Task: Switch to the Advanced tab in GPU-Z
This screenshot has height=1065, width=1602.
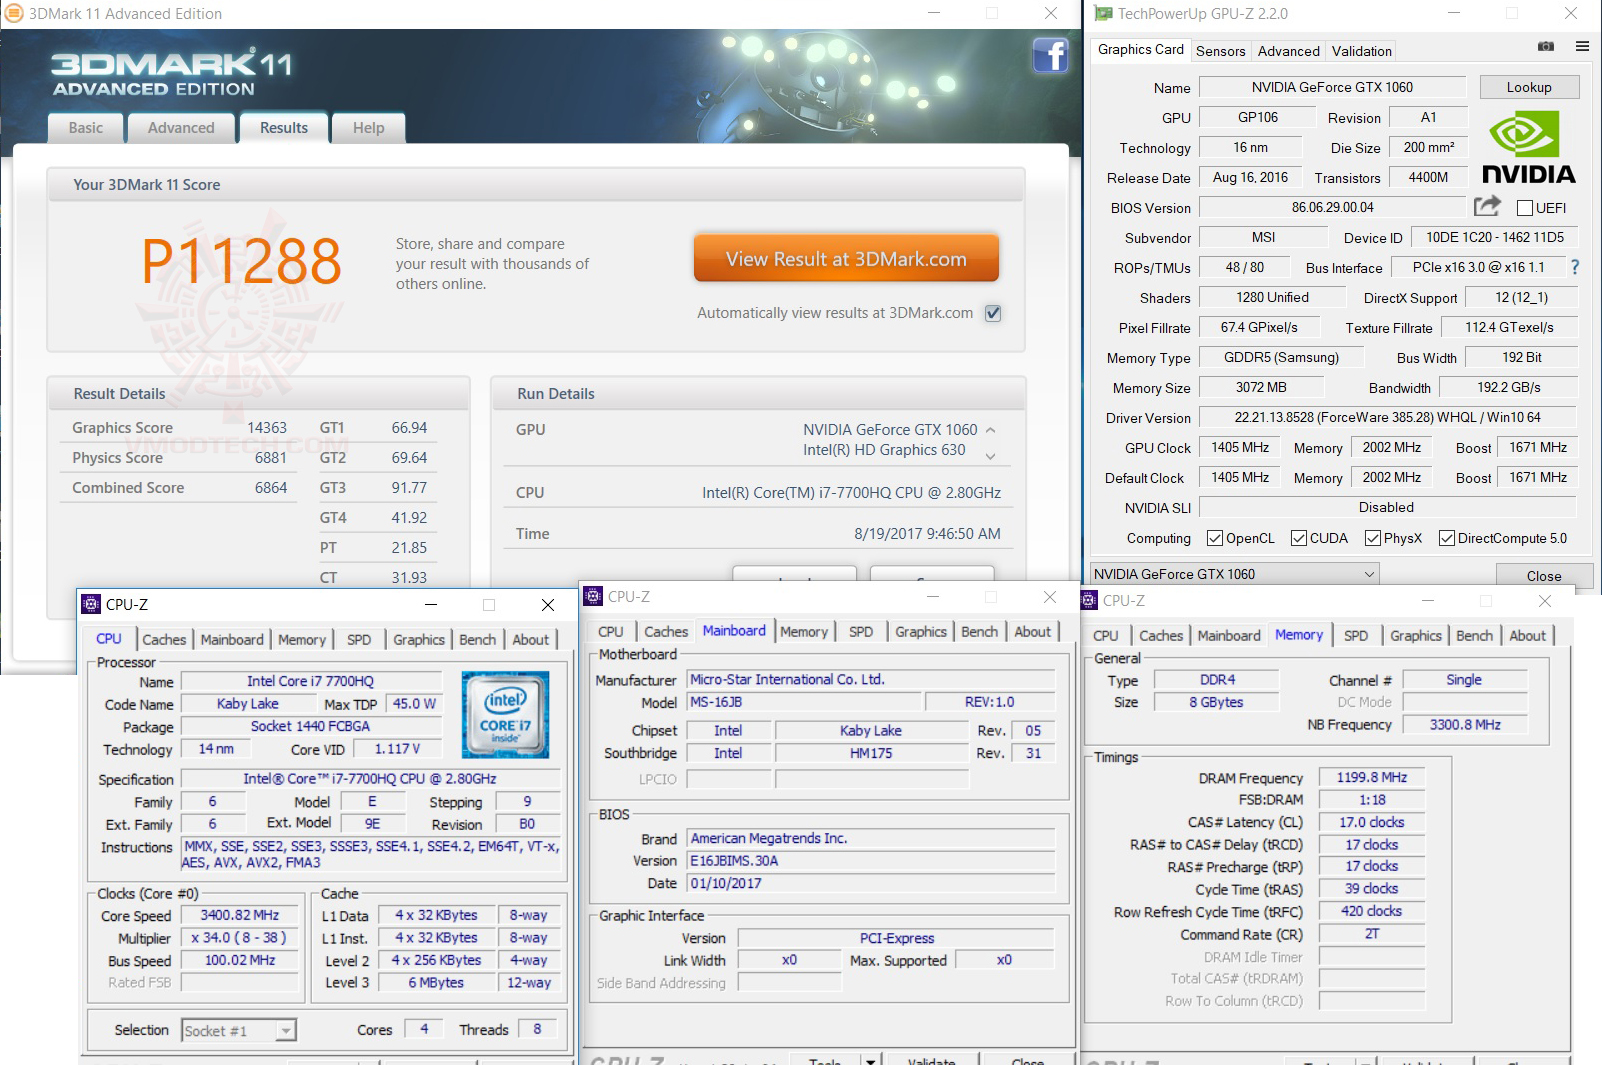Action: point(1288,51)
